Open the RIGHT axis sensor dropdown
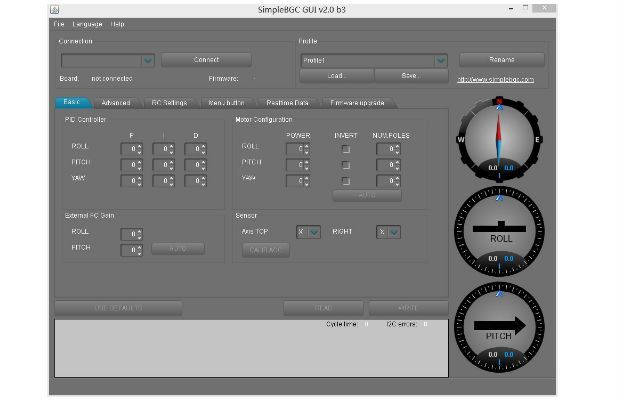Viewport: 620px width, 400px height. (x=388, y=232)
